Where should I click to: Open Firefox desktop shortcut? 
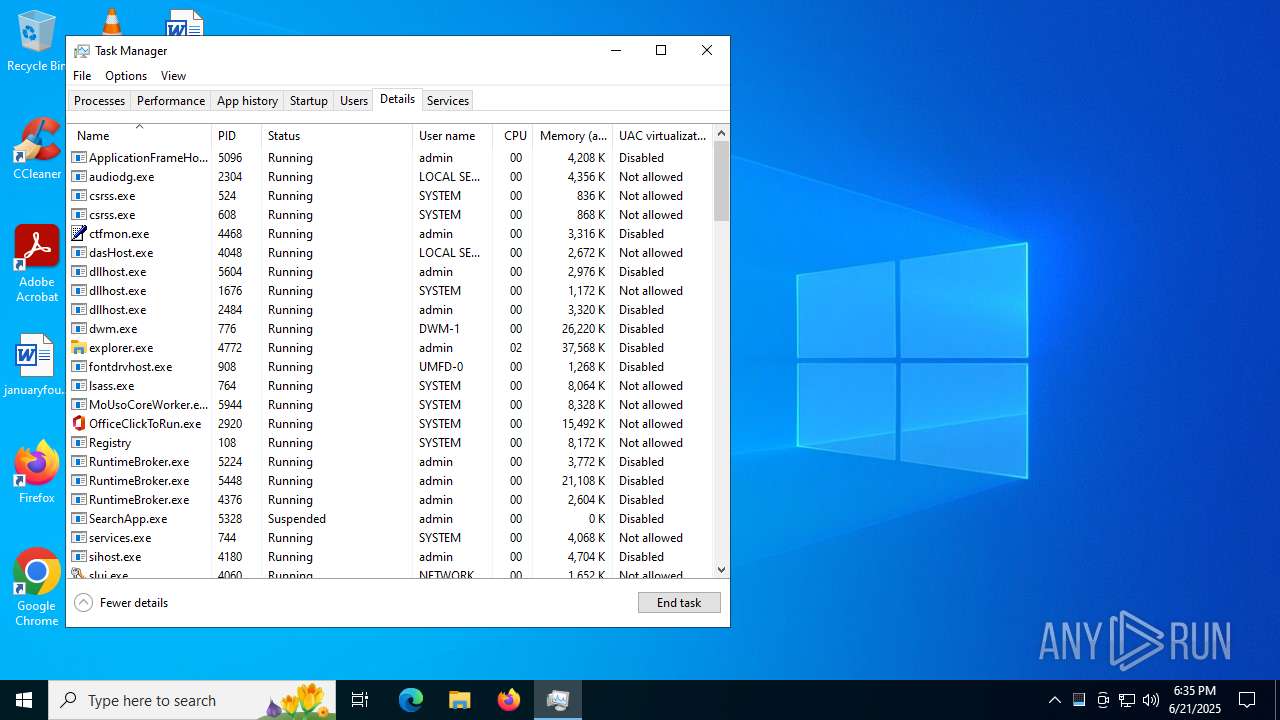coord(37,472)
